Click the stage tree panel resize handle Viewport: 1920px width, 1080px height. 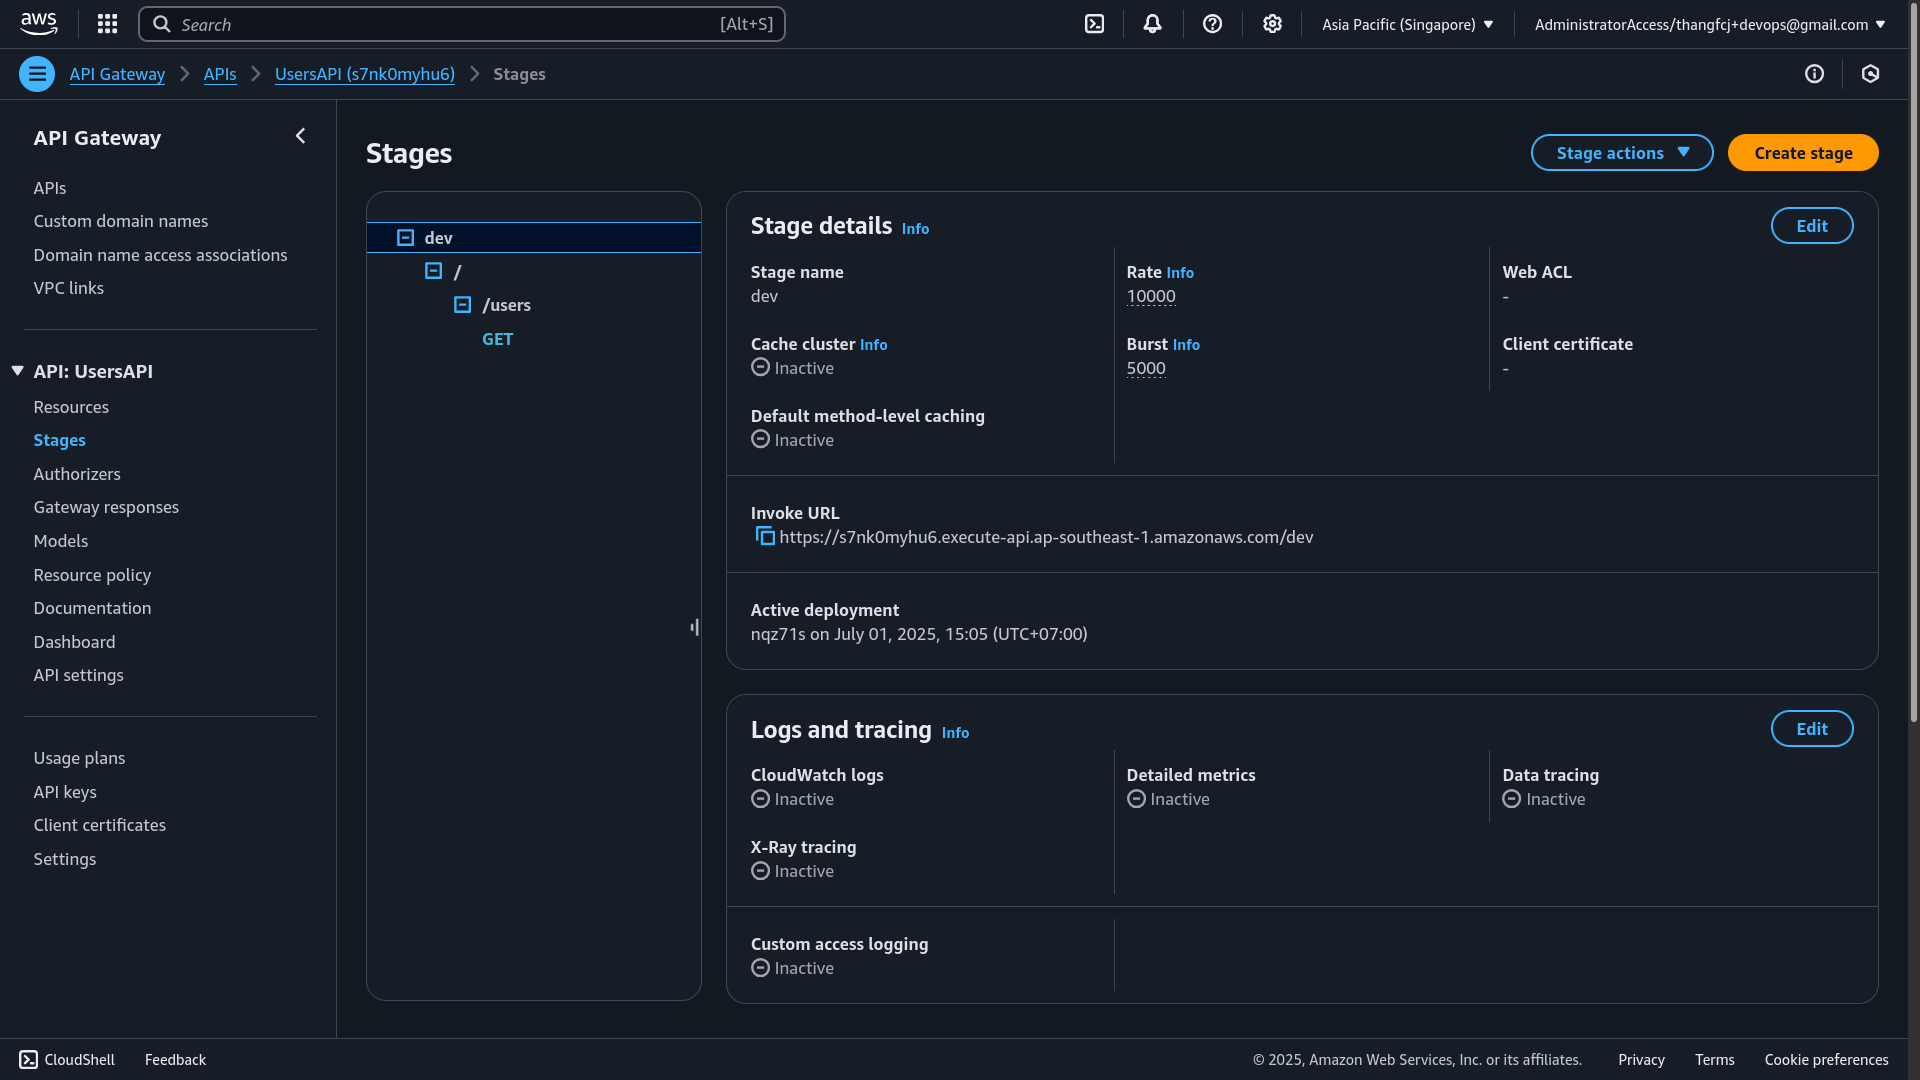coord(694,627)
